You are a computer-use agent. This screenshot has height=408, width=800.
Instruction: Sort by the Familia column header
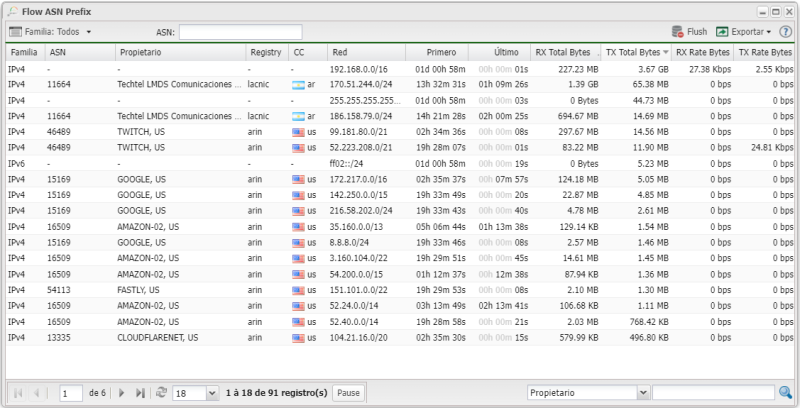coord(25,52)
